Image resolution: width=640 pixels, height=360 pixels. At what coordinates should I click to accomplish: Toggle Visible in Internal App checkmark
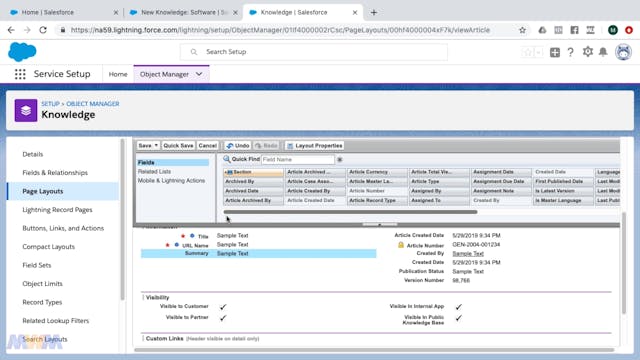pyautogui.click(x=459, y=307)
